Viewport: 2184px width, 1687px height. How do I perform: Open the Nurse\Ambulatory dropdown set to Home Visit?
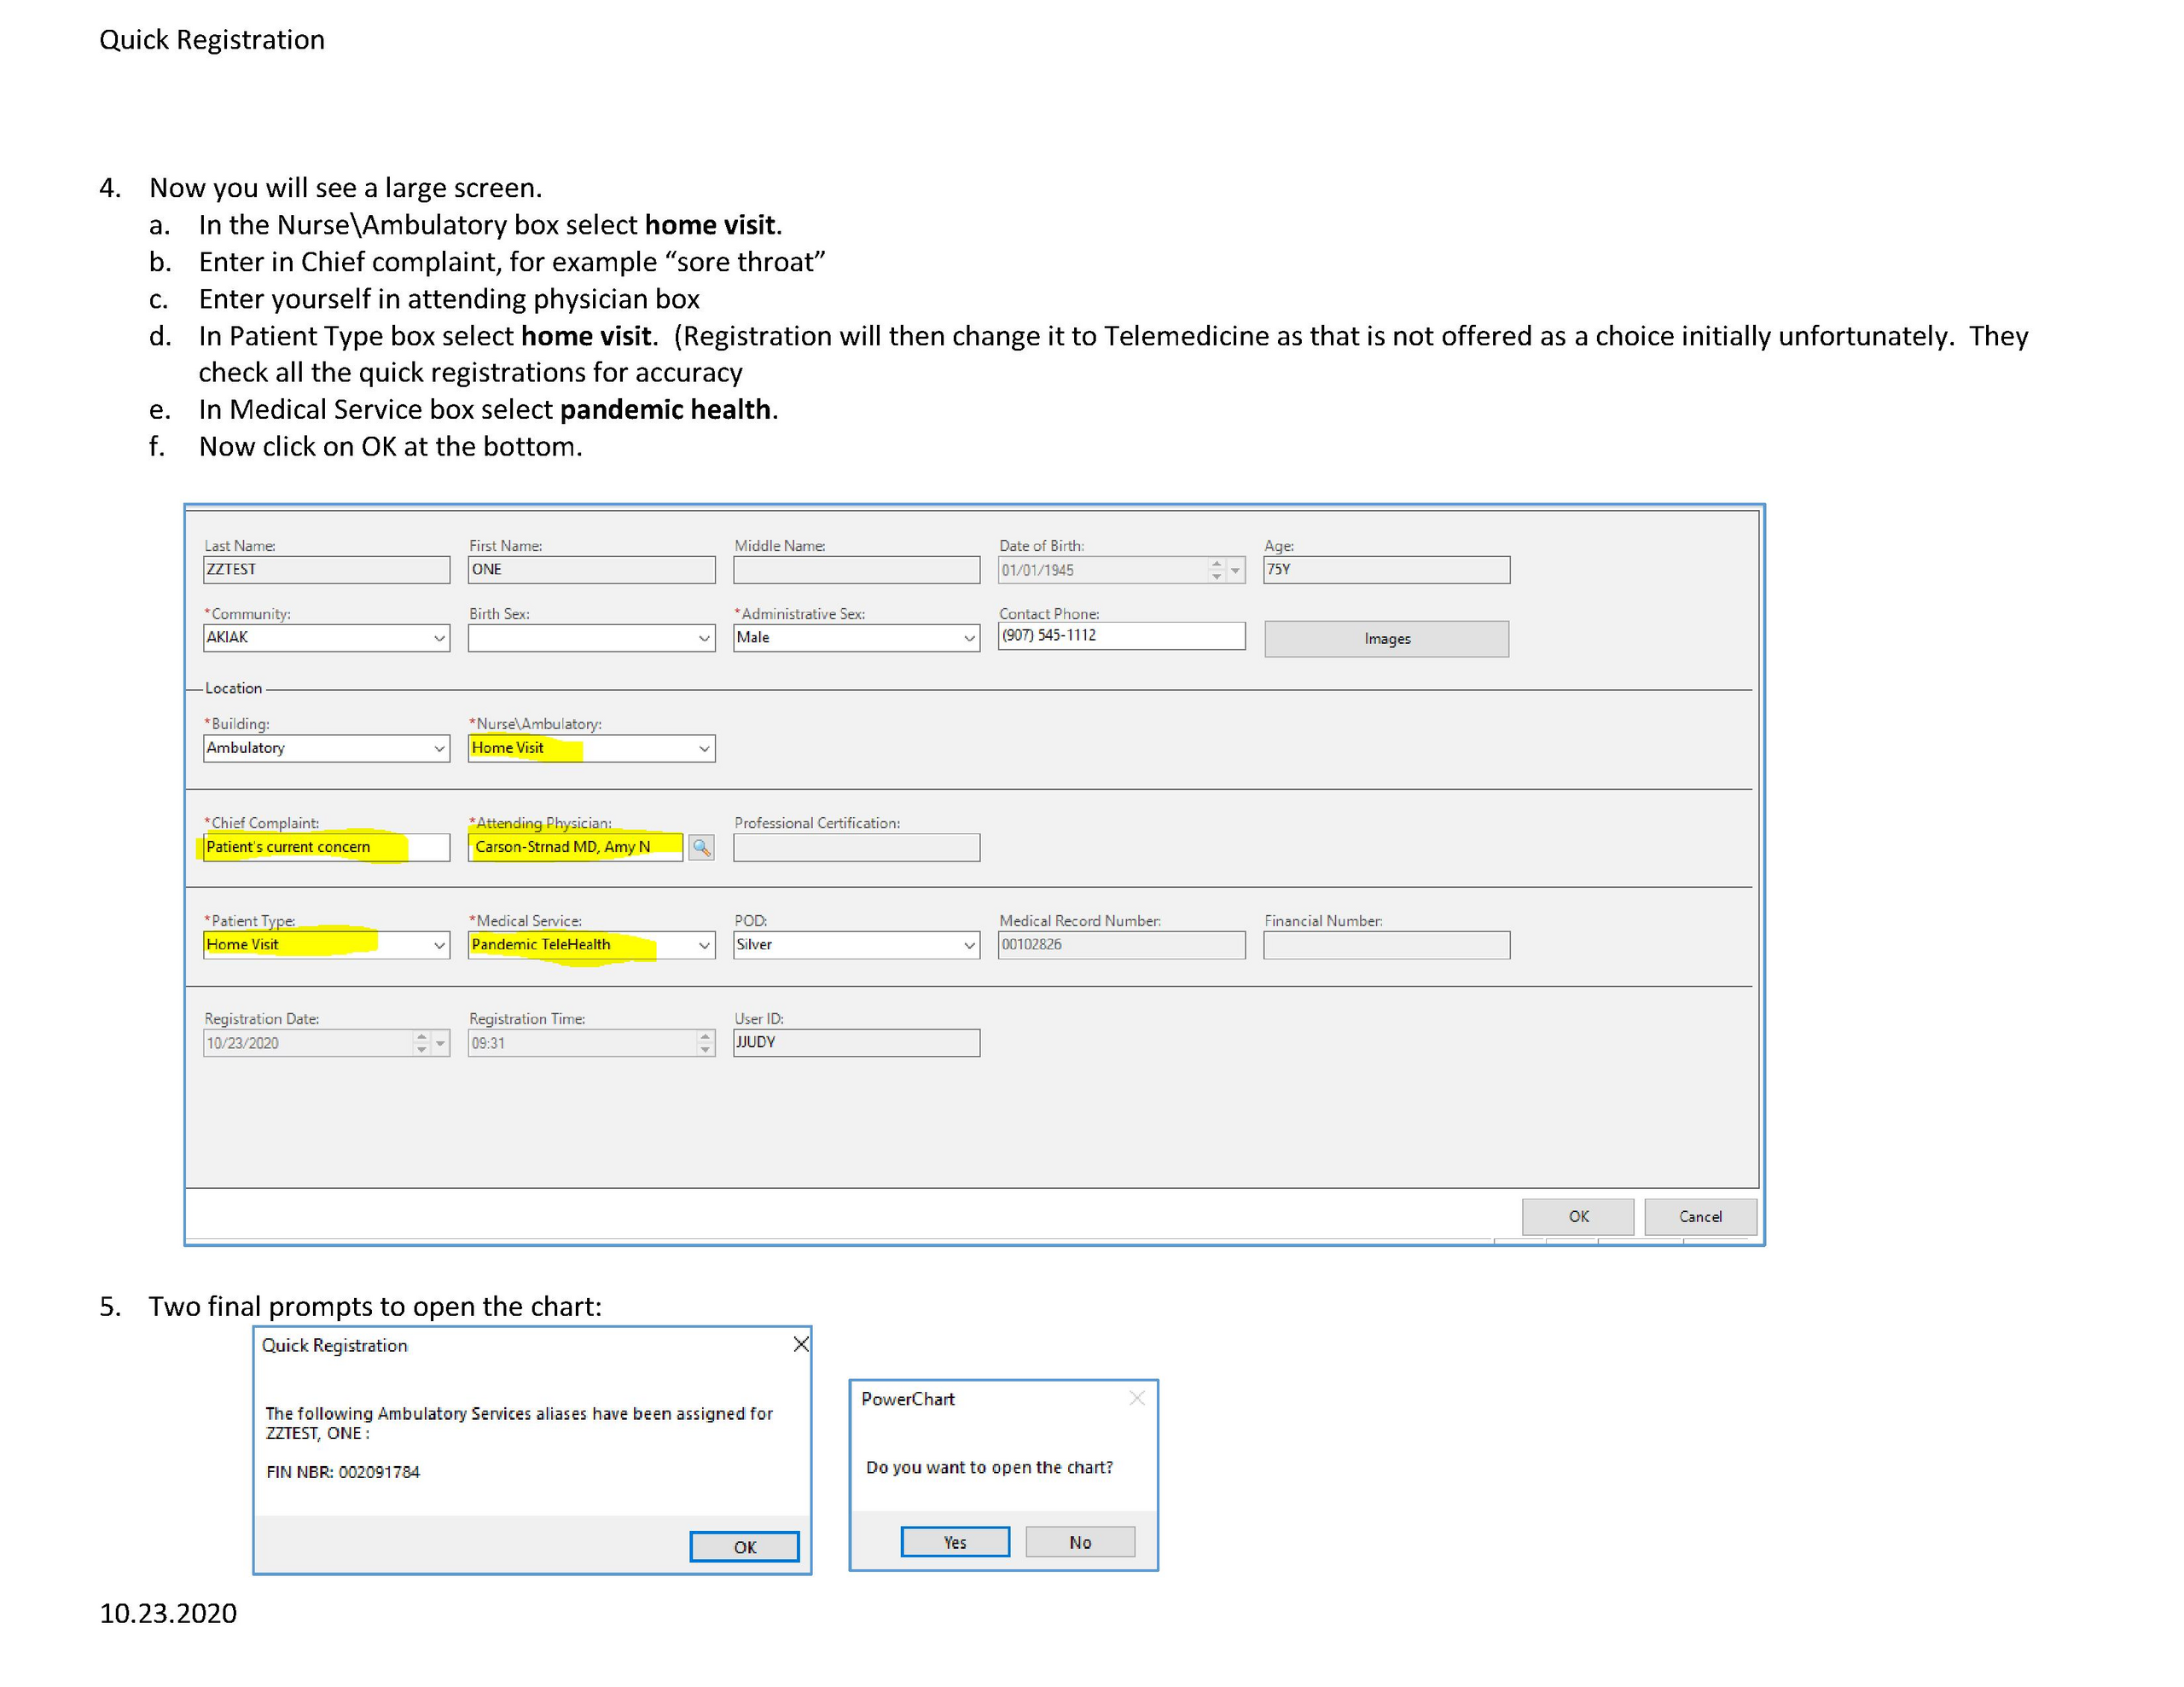coord(704,748)
